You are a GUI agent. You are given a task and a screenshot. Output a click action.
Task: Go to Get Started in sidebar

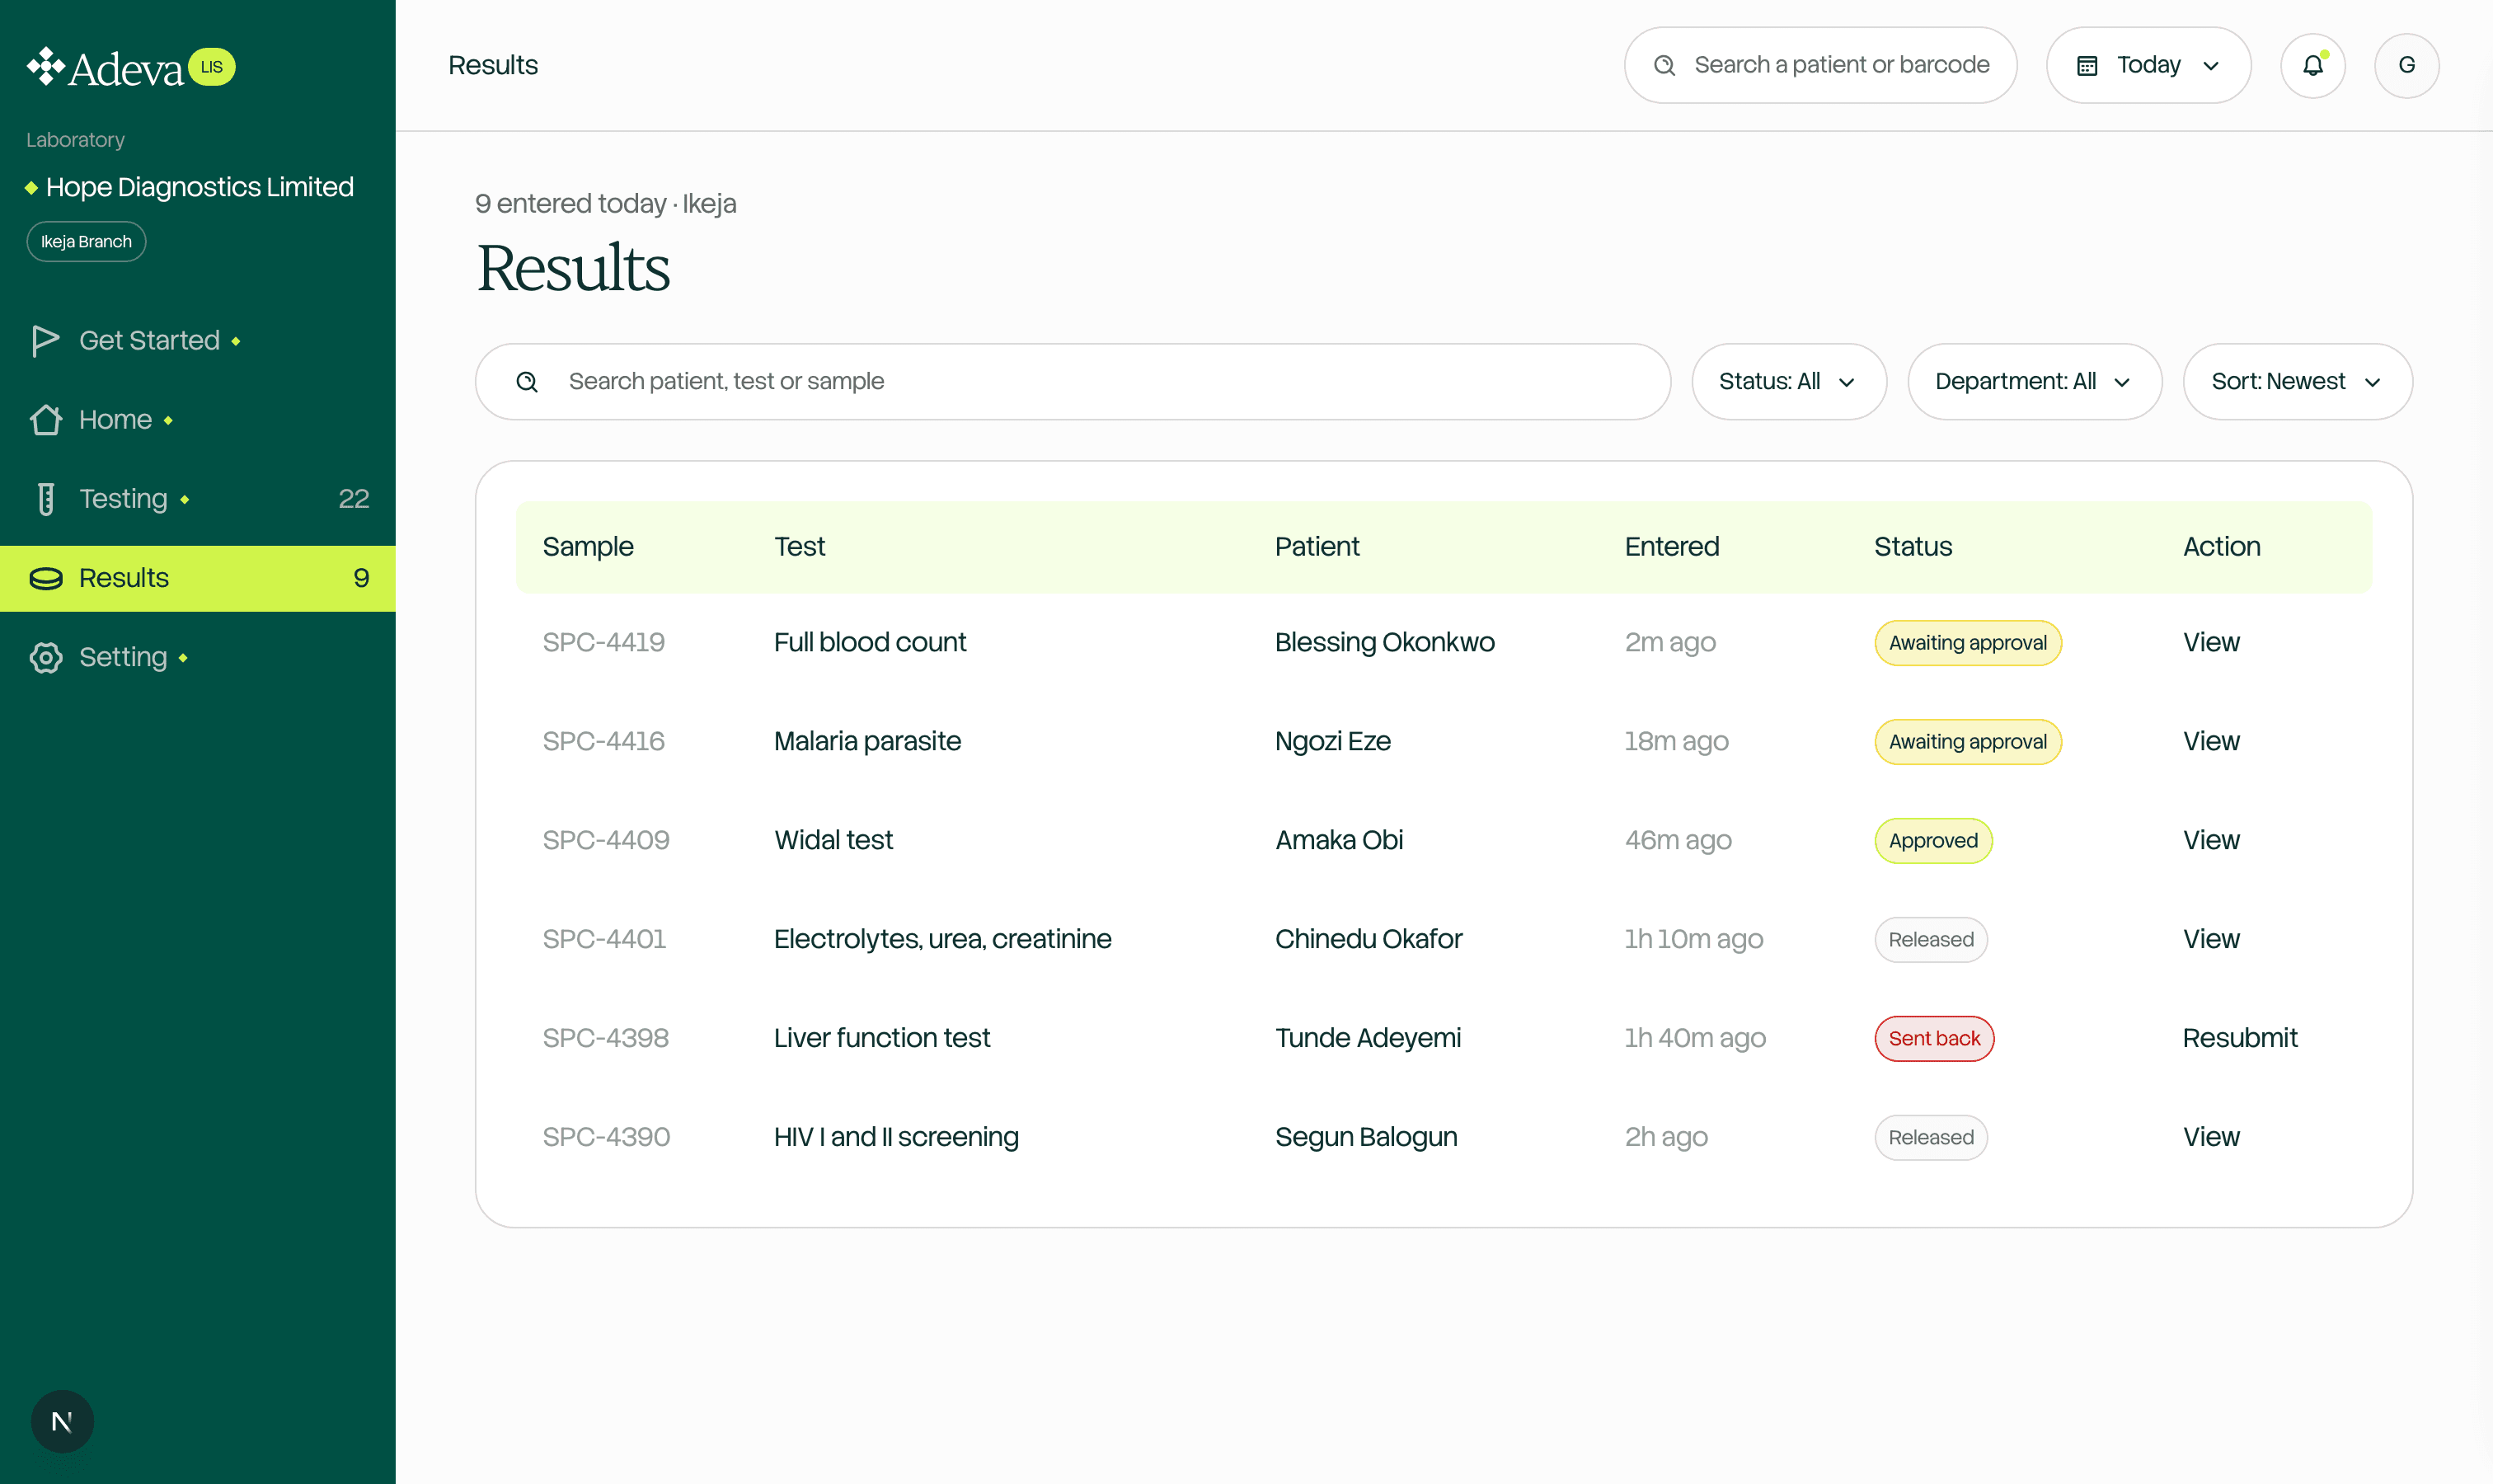pos(149,340)
